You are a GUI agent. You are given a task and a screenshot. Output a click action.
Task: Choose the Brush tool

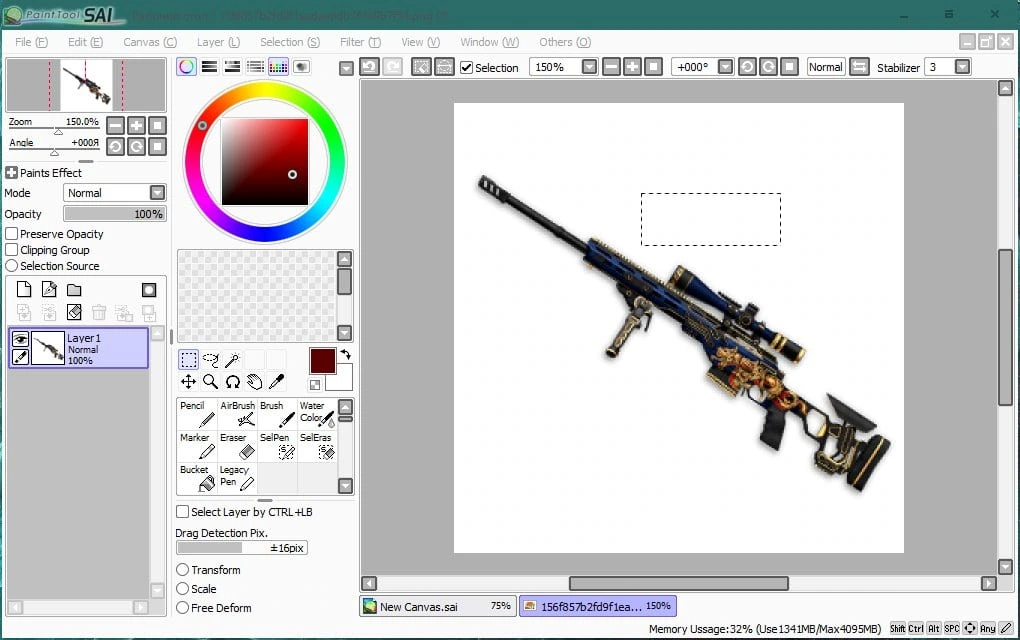coord(277,414)
